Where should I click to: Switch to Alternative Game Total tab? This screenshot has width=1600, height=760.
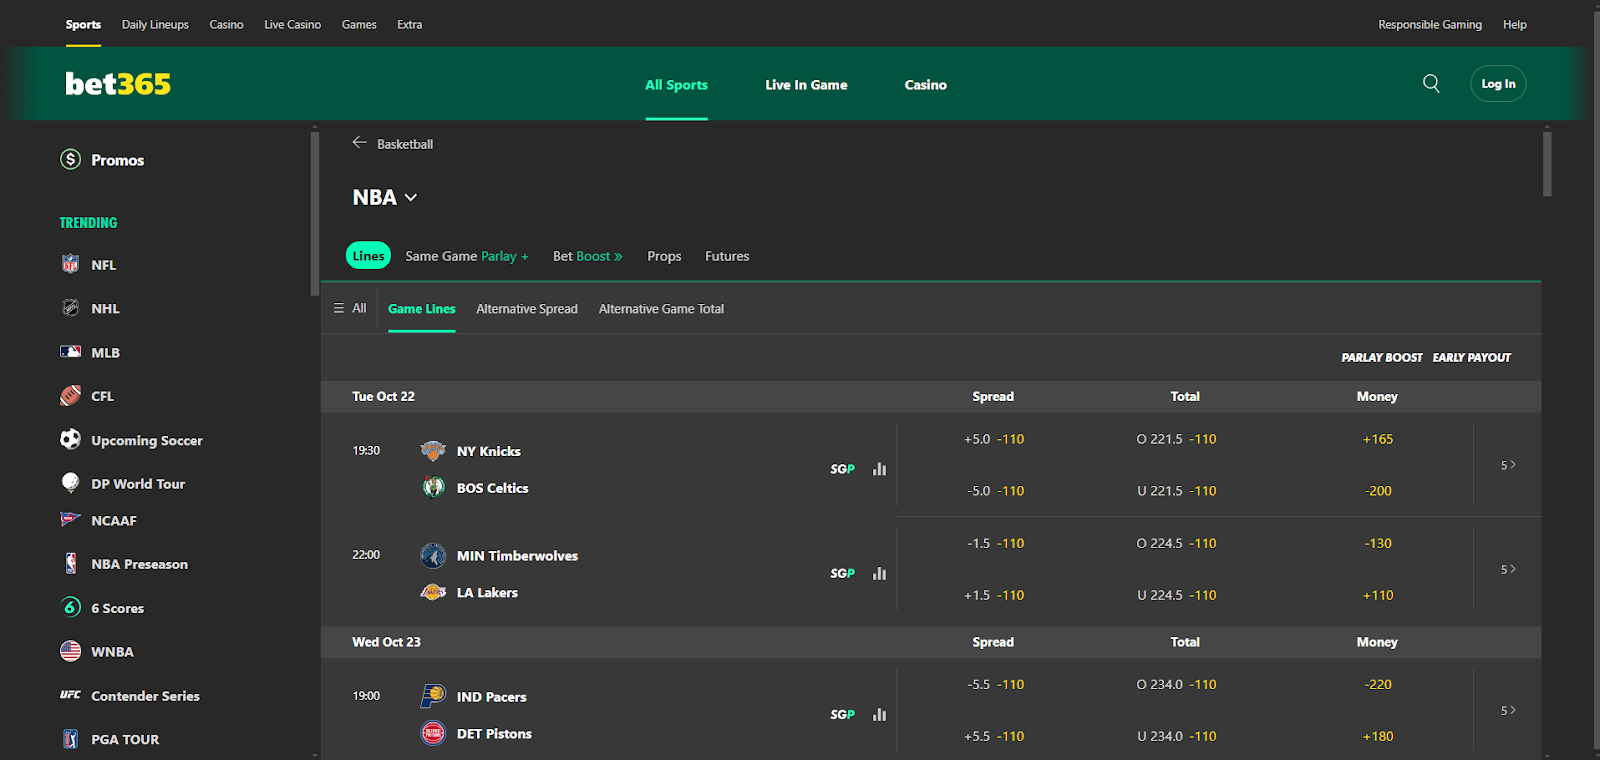pyautogui.click(x=661, y=309)
